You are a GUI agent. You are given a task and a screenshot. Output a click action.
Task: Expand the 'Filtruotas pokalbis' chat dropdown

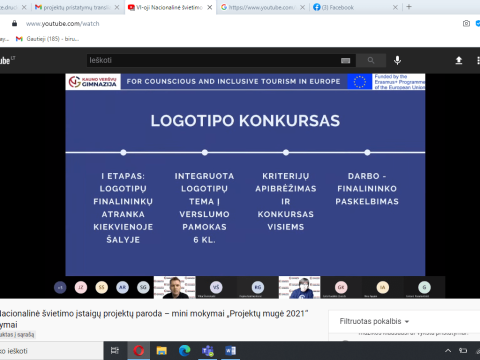(x=374, y=321)
